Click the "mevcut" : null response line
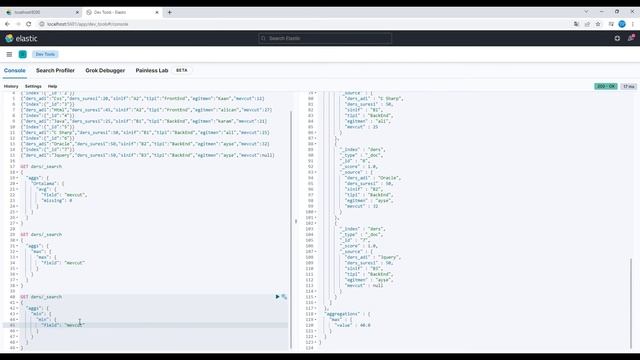Image resolution: width=640 pixels, height=360 pixels. tap(364, 286)
